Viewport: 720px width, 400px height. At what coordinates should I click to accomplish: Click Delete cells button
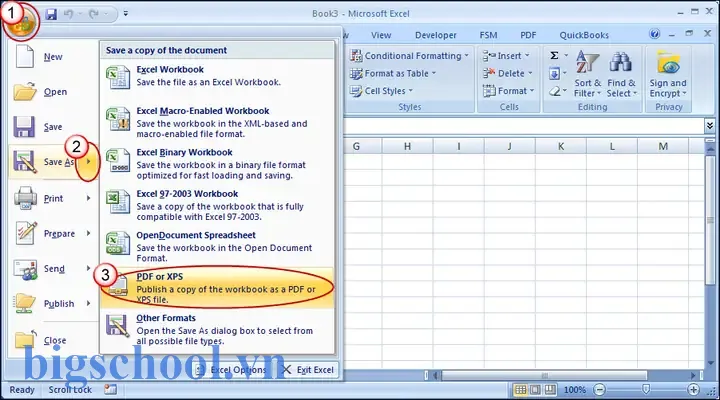point(508,73)
